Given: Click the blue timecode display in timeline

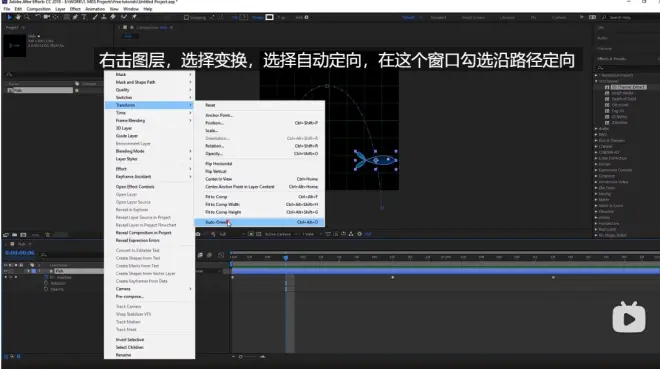Looking at the screenshot, I should pyautogui.click(x=19, y=253).
